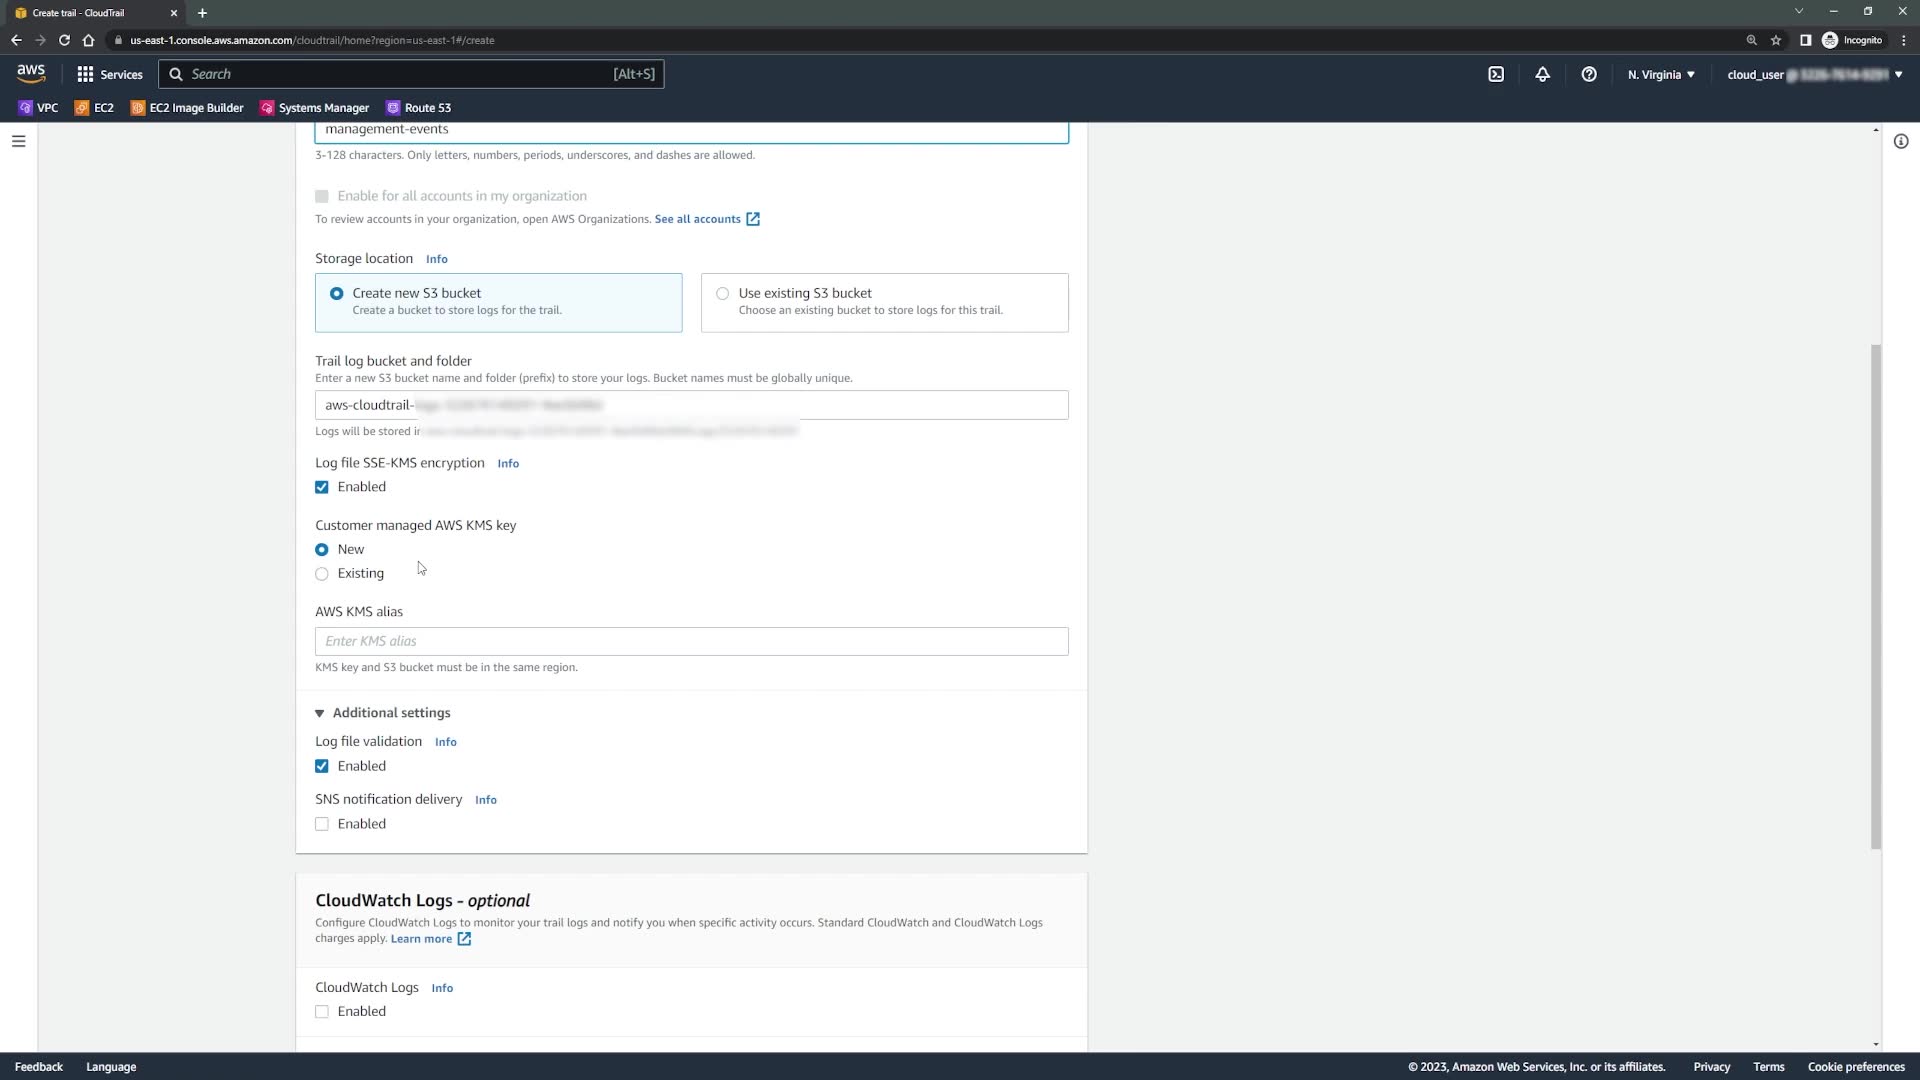
Task: Disable Log file SSE-KMS encryption checkbox
Action: point(322,487)
